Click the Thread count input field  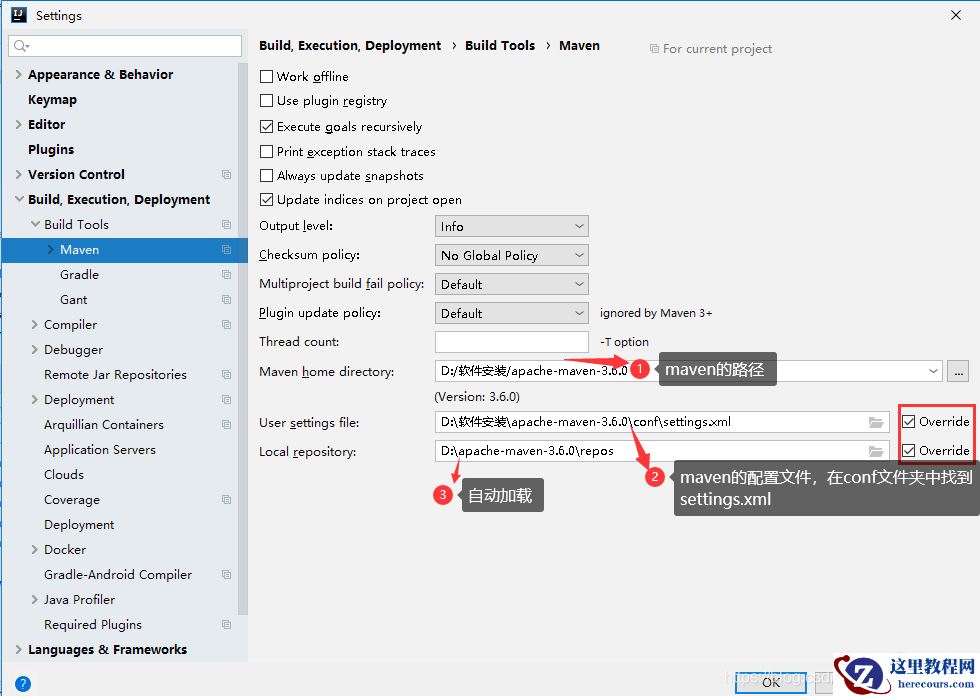(x=511, y=342)
